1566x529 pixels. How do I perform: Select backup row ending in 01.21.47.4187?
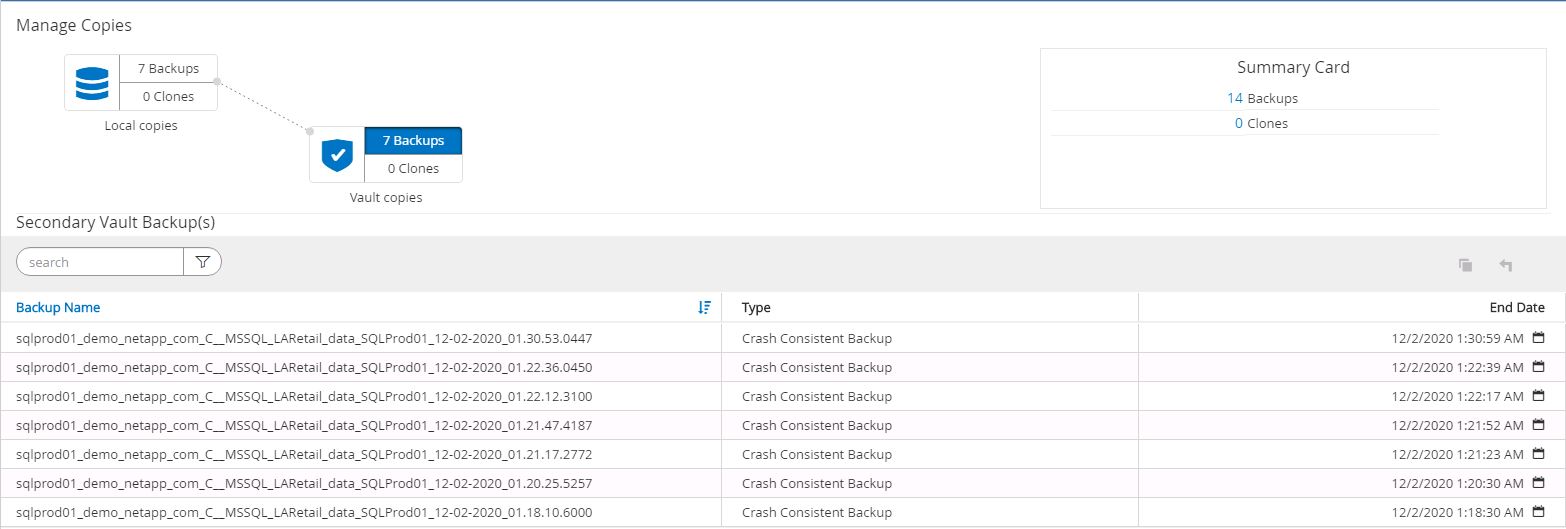(304, 425)
